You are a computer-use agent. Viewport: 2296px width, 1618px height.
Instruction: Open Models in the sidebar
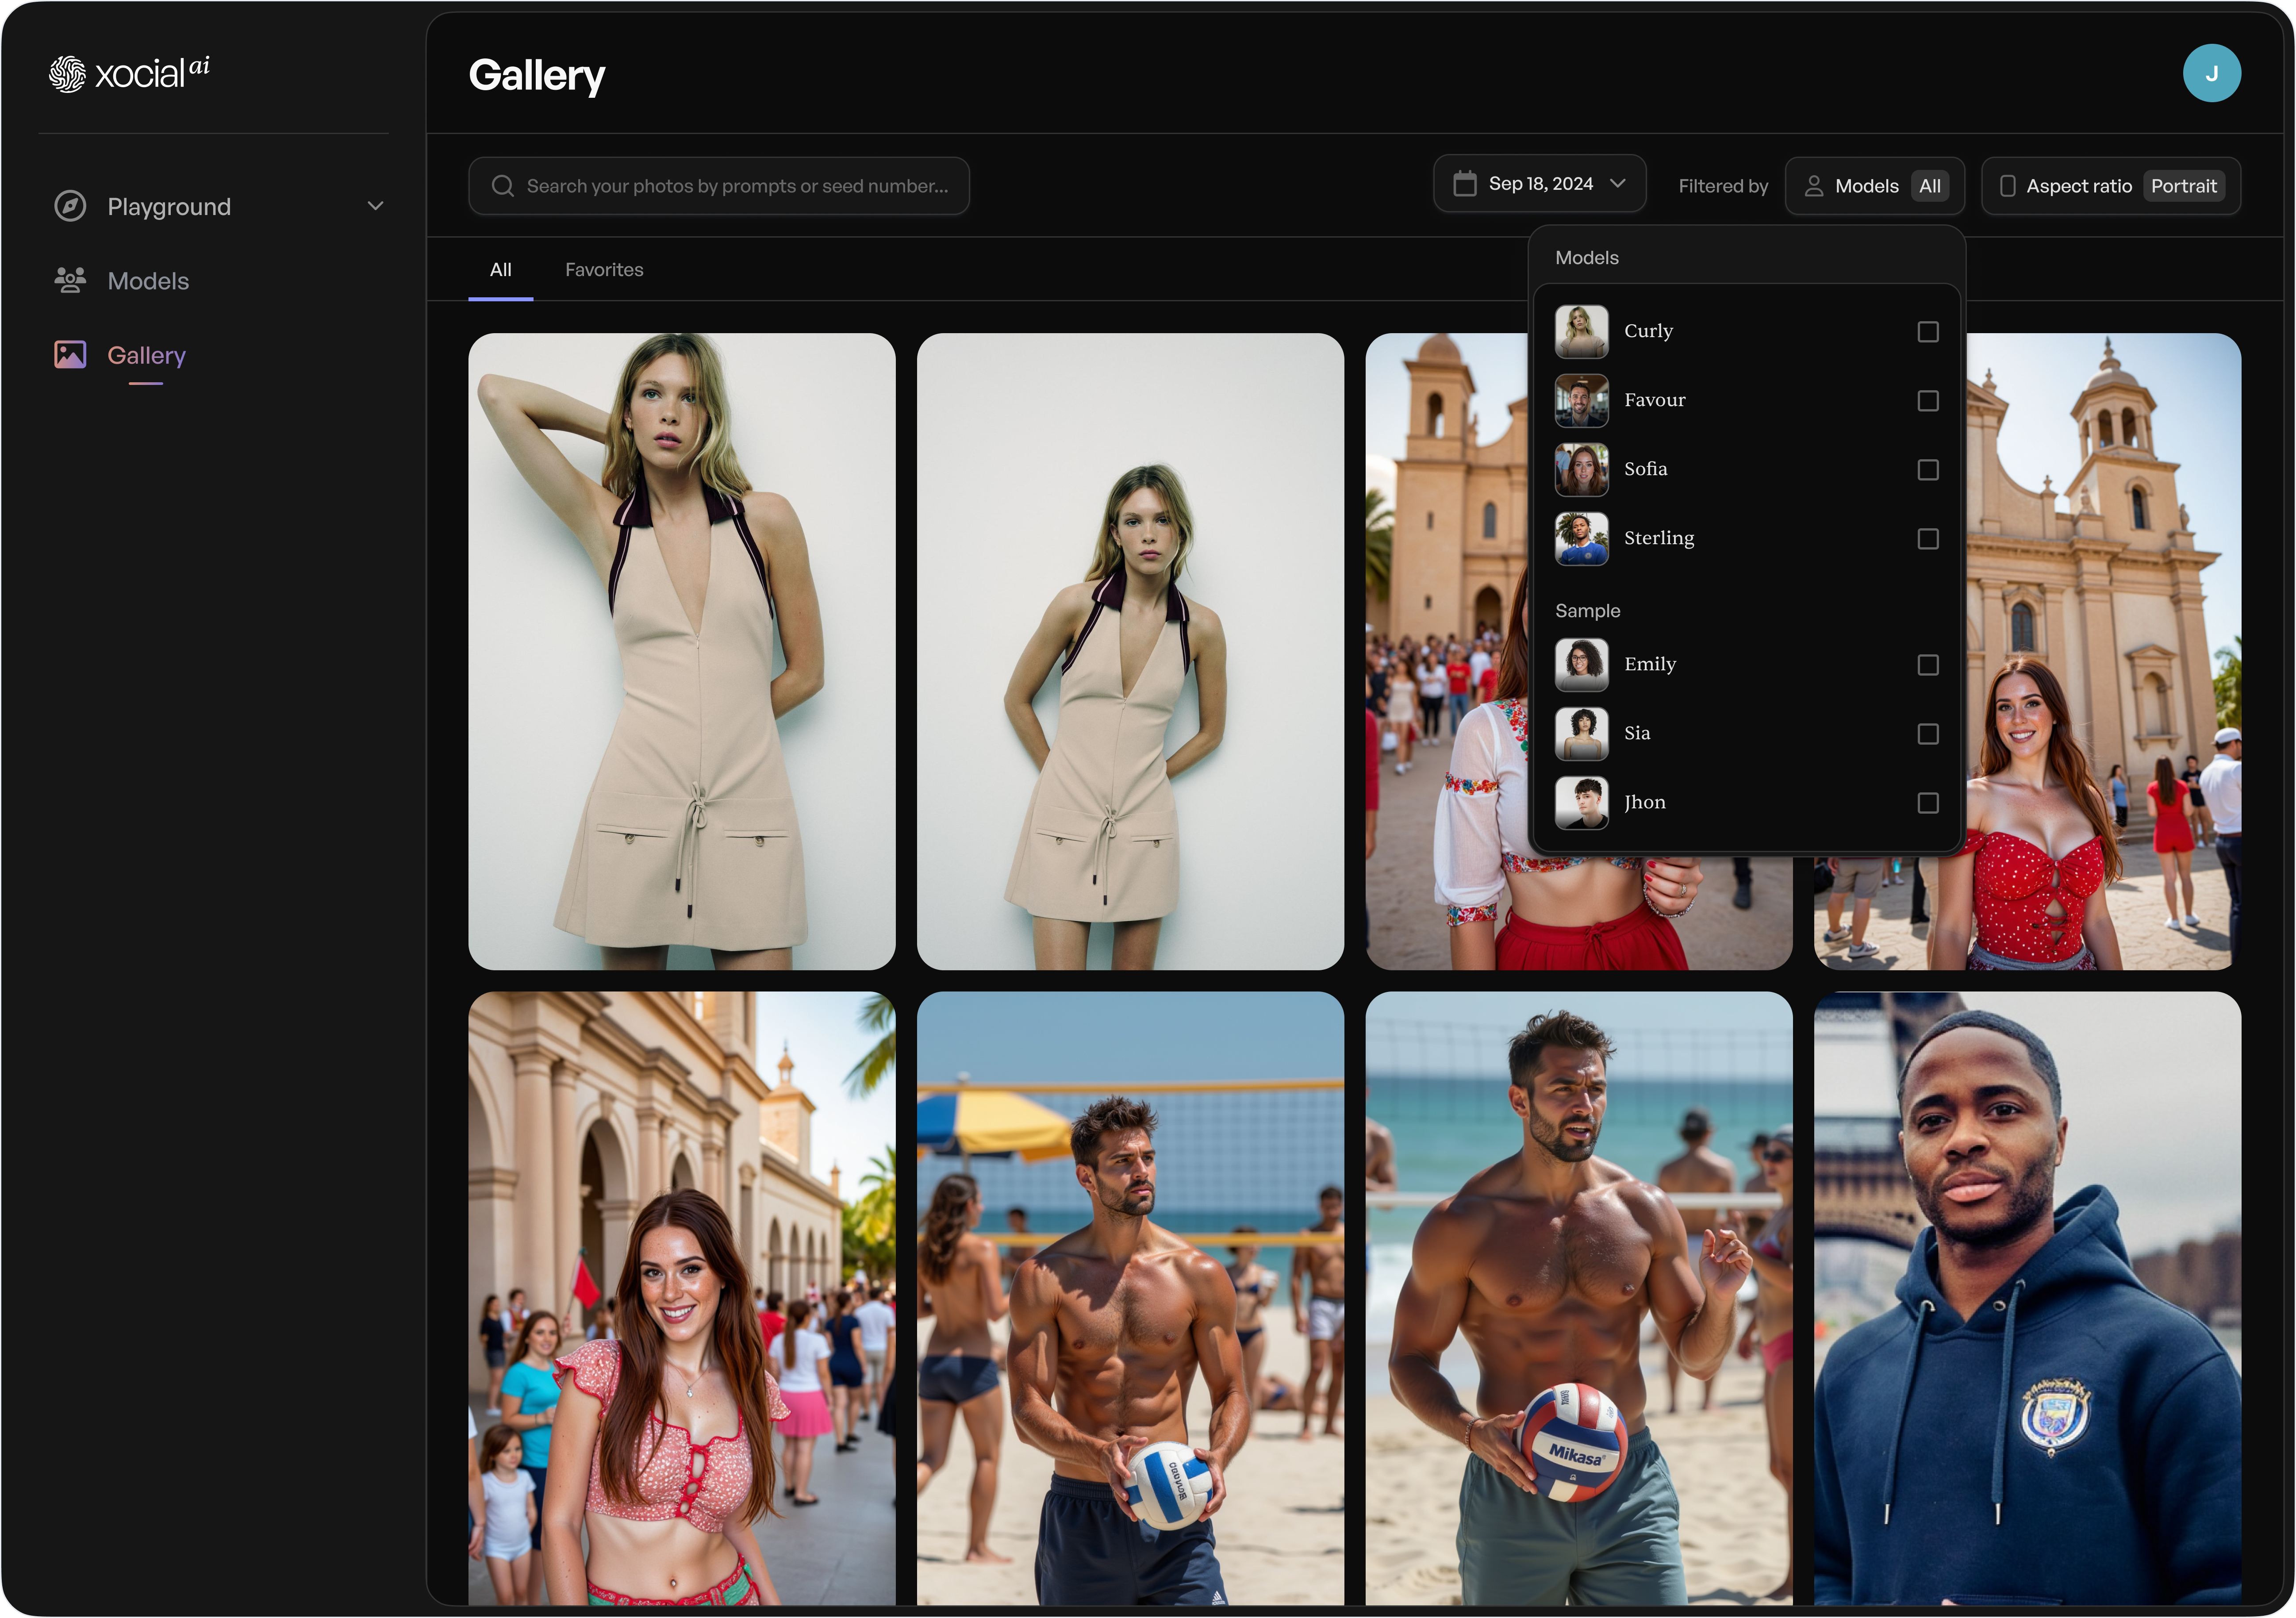148,281
